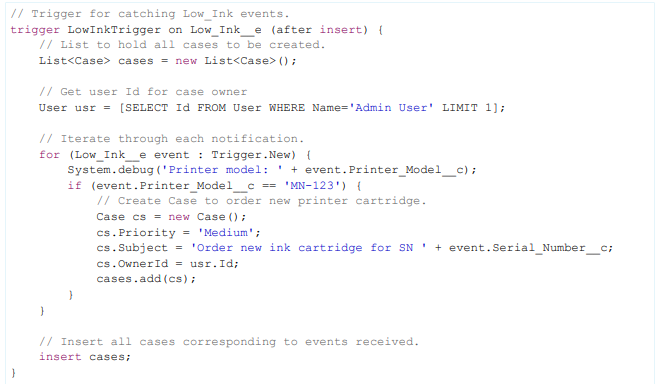
Task: Click 'new Case()' constructor call
Action: (x=207, y=217)
